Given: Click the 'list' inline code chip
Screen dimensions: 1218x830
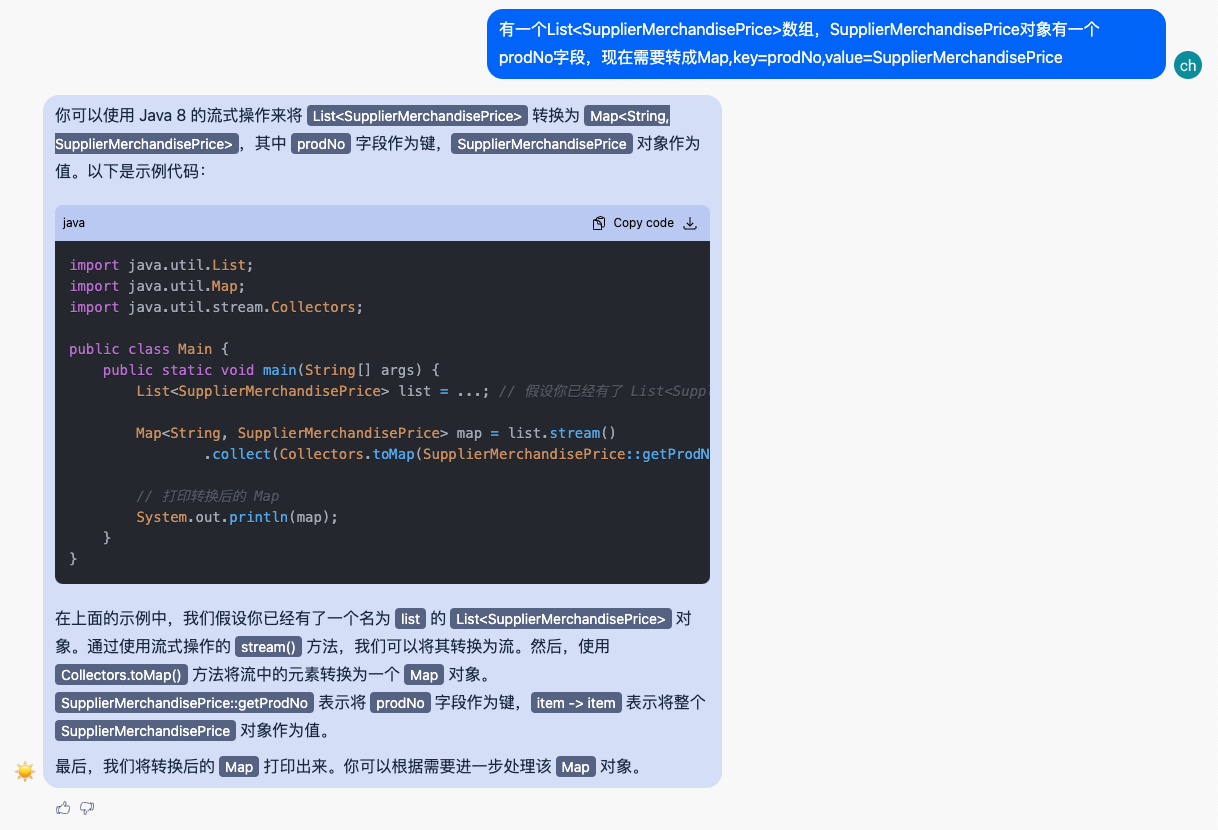Looking at the screenshot, I should tap(410, 619).
